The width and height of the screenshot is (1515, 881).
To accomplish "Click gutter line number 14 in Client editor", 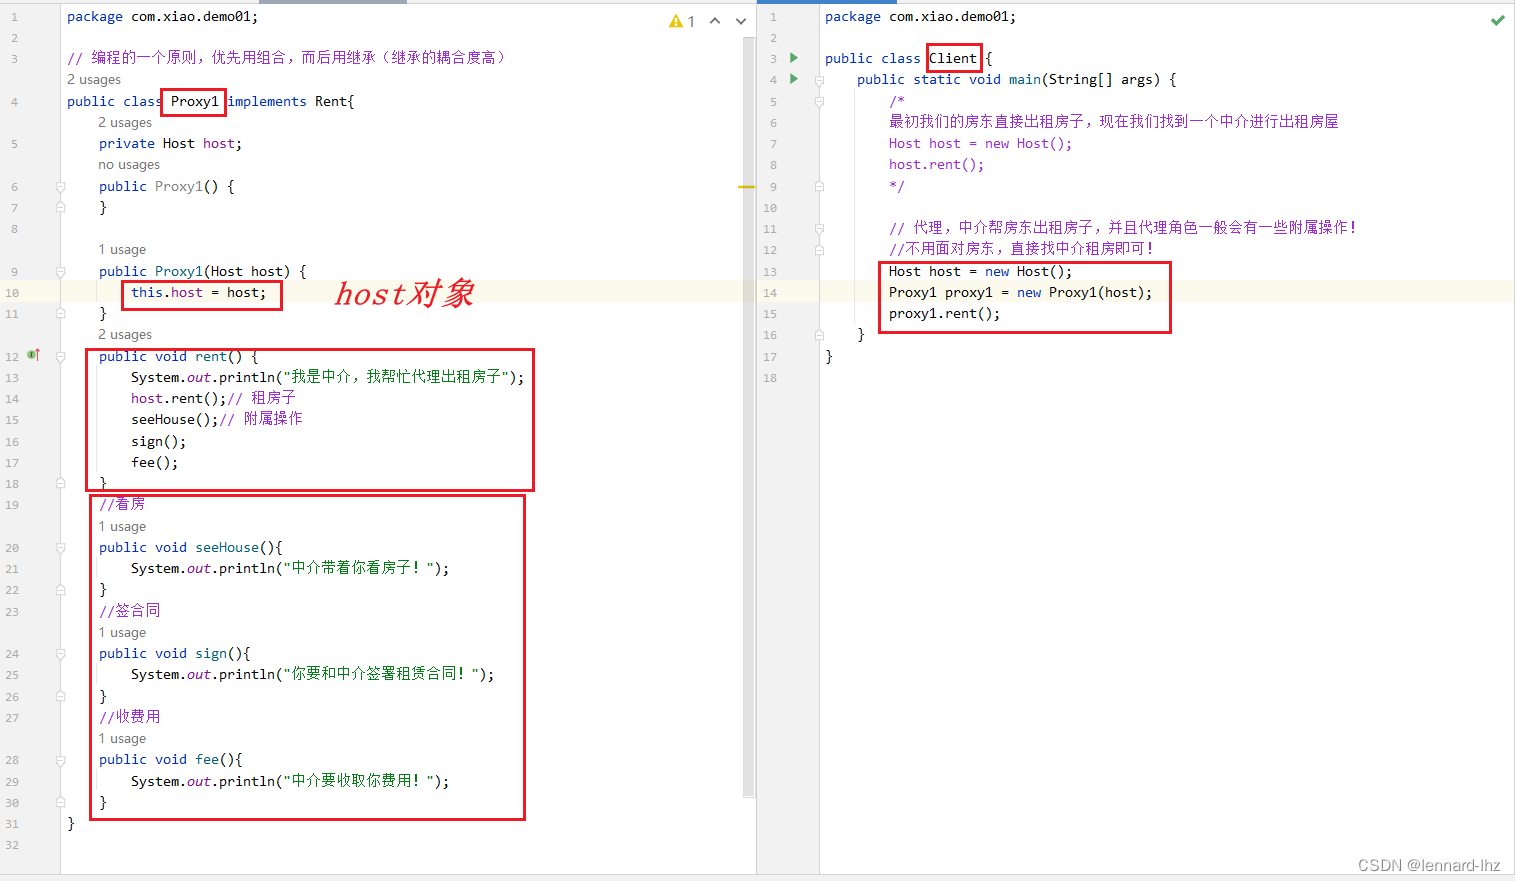I will tap(770, 293).
